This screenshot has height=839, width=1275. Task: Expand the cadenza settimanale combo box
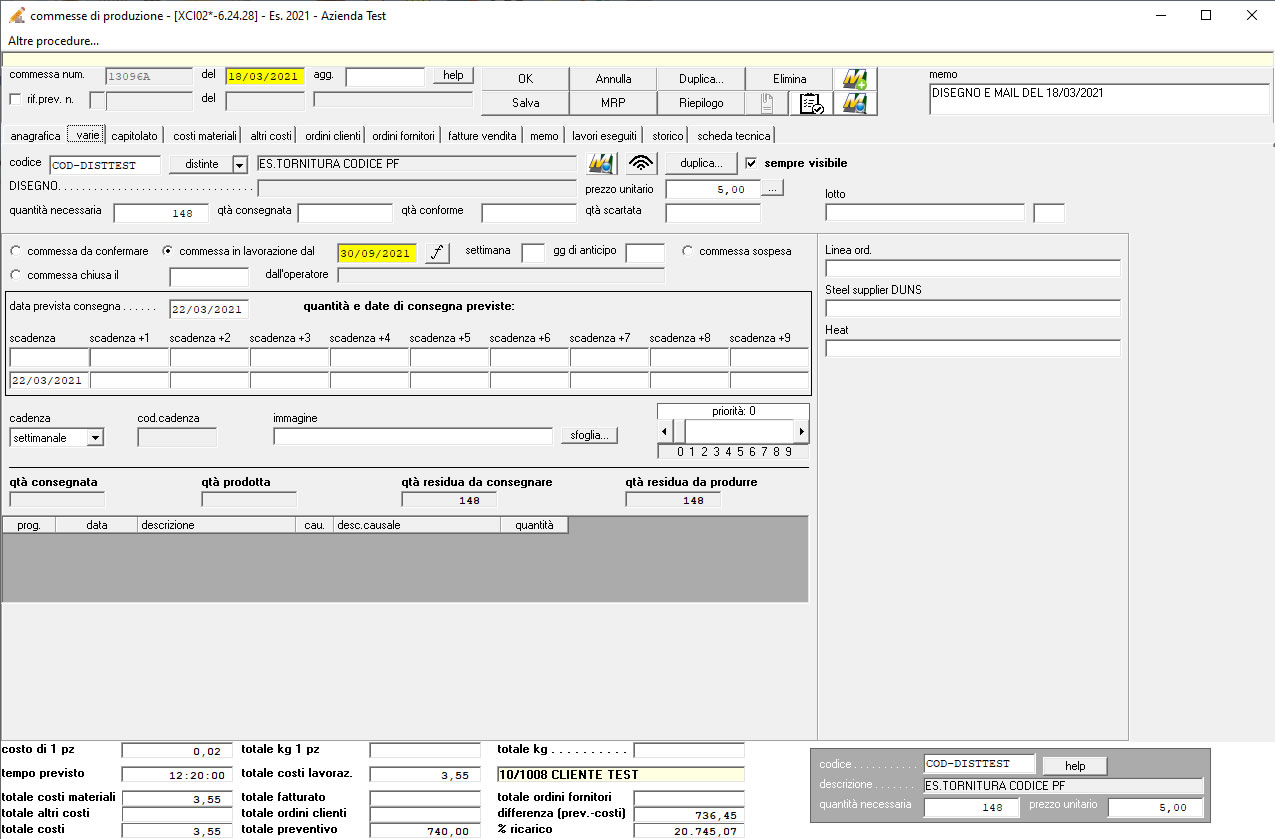(x=95, y=437)
